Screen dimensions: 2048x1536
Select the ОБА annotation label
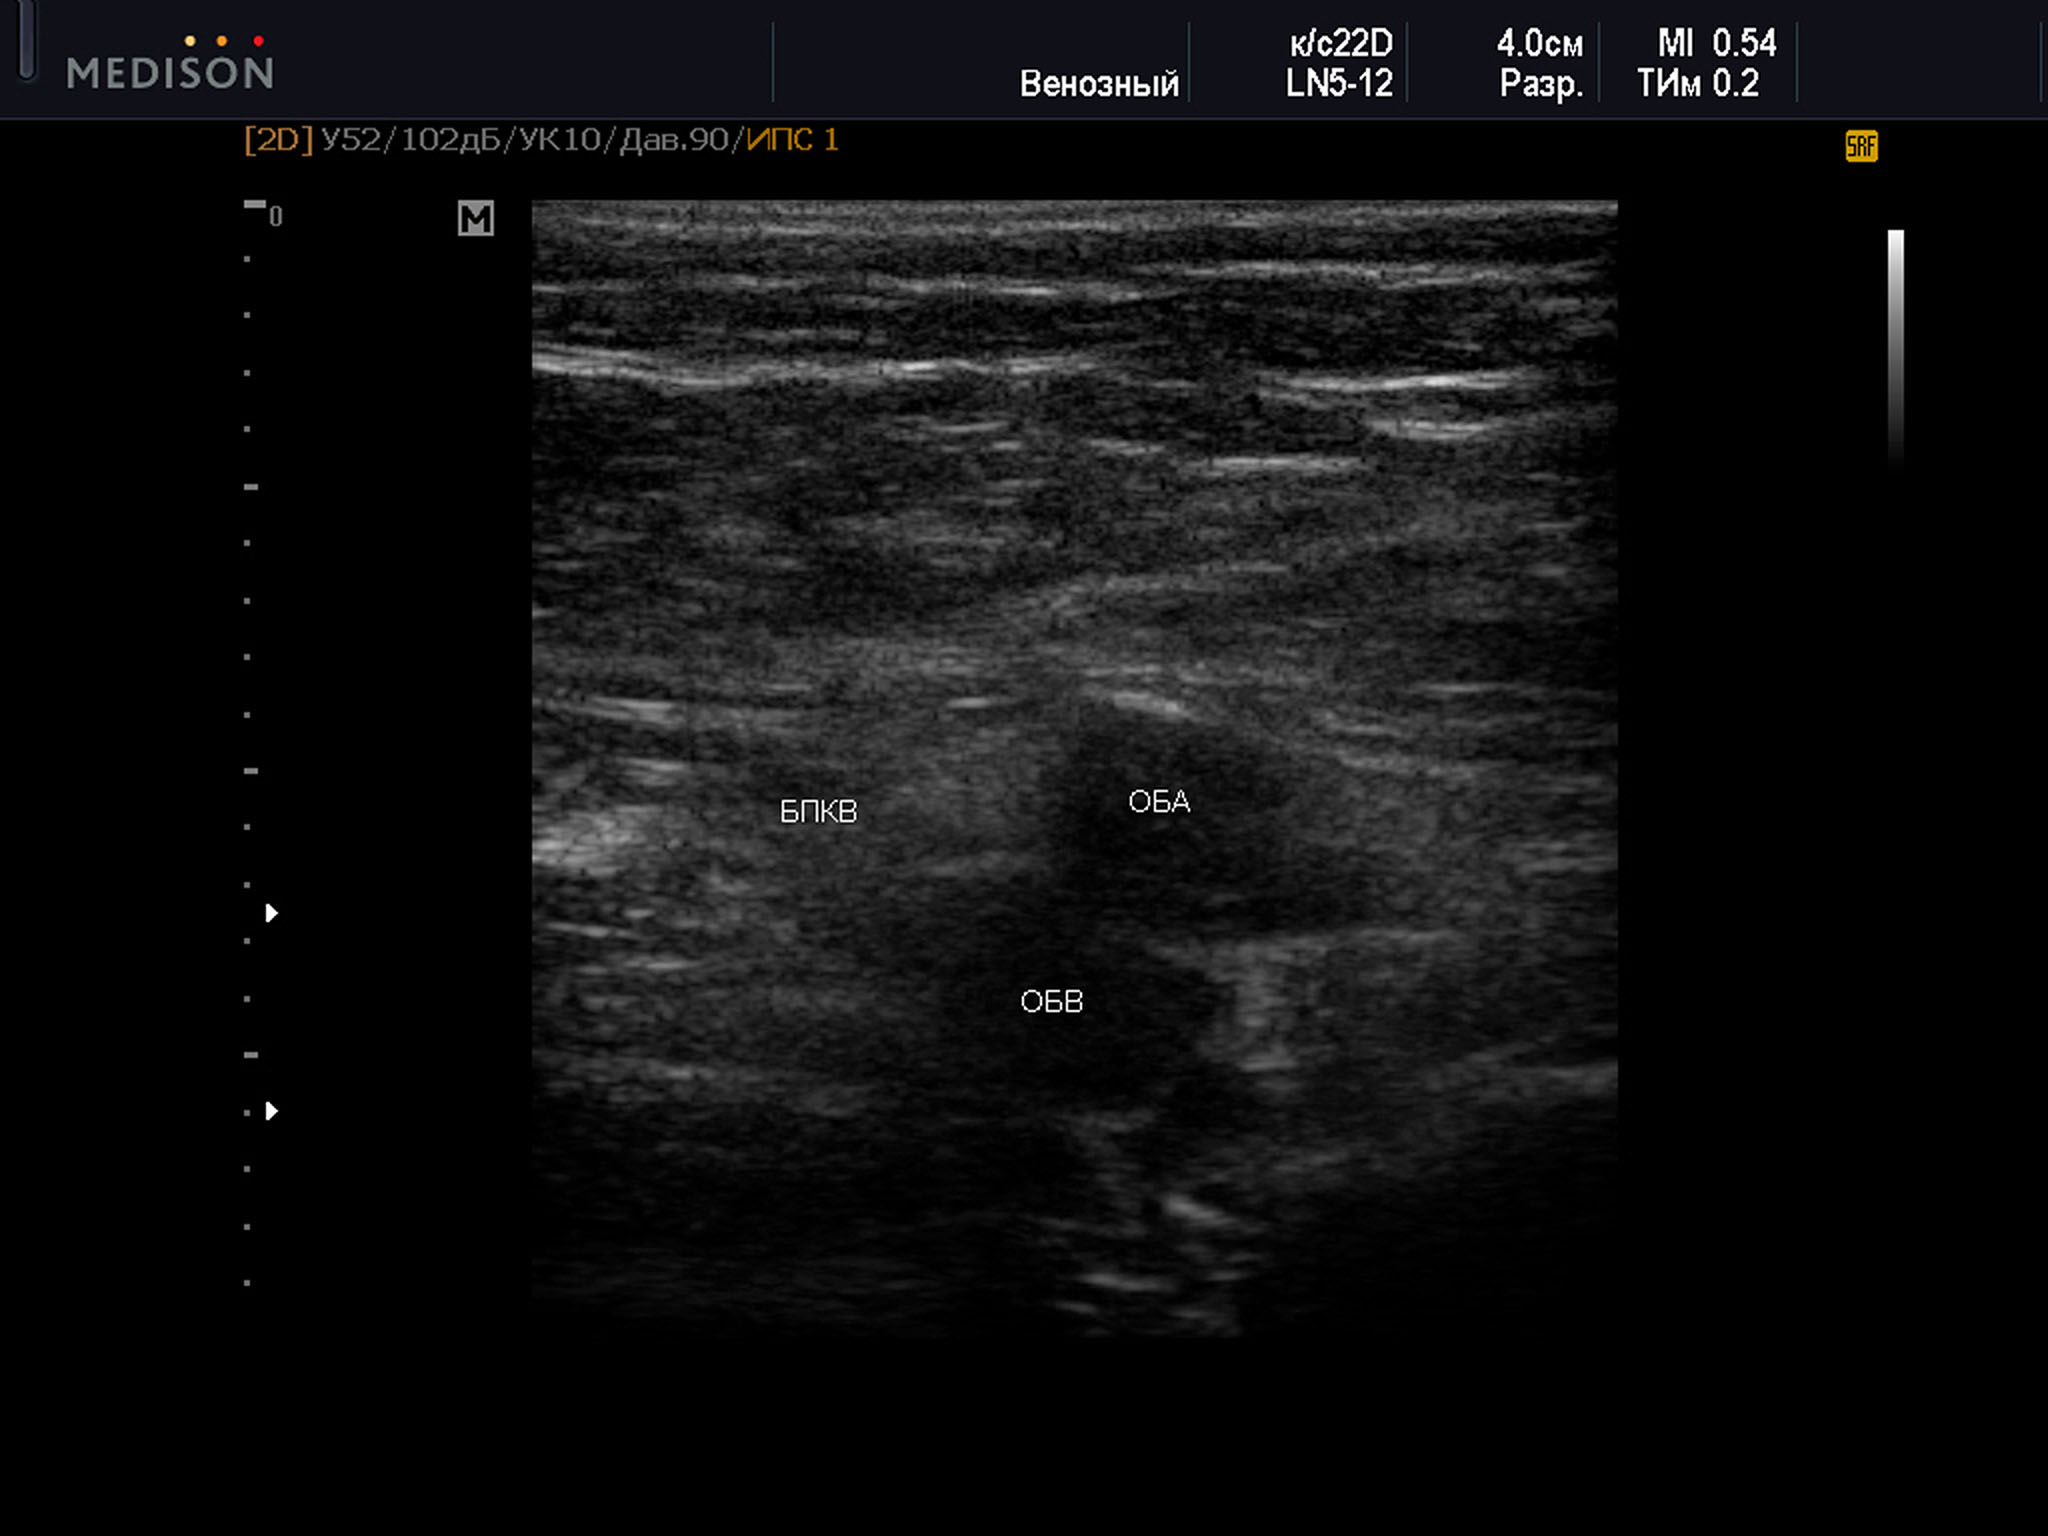pyautogui.click(x=1159, y=802)
